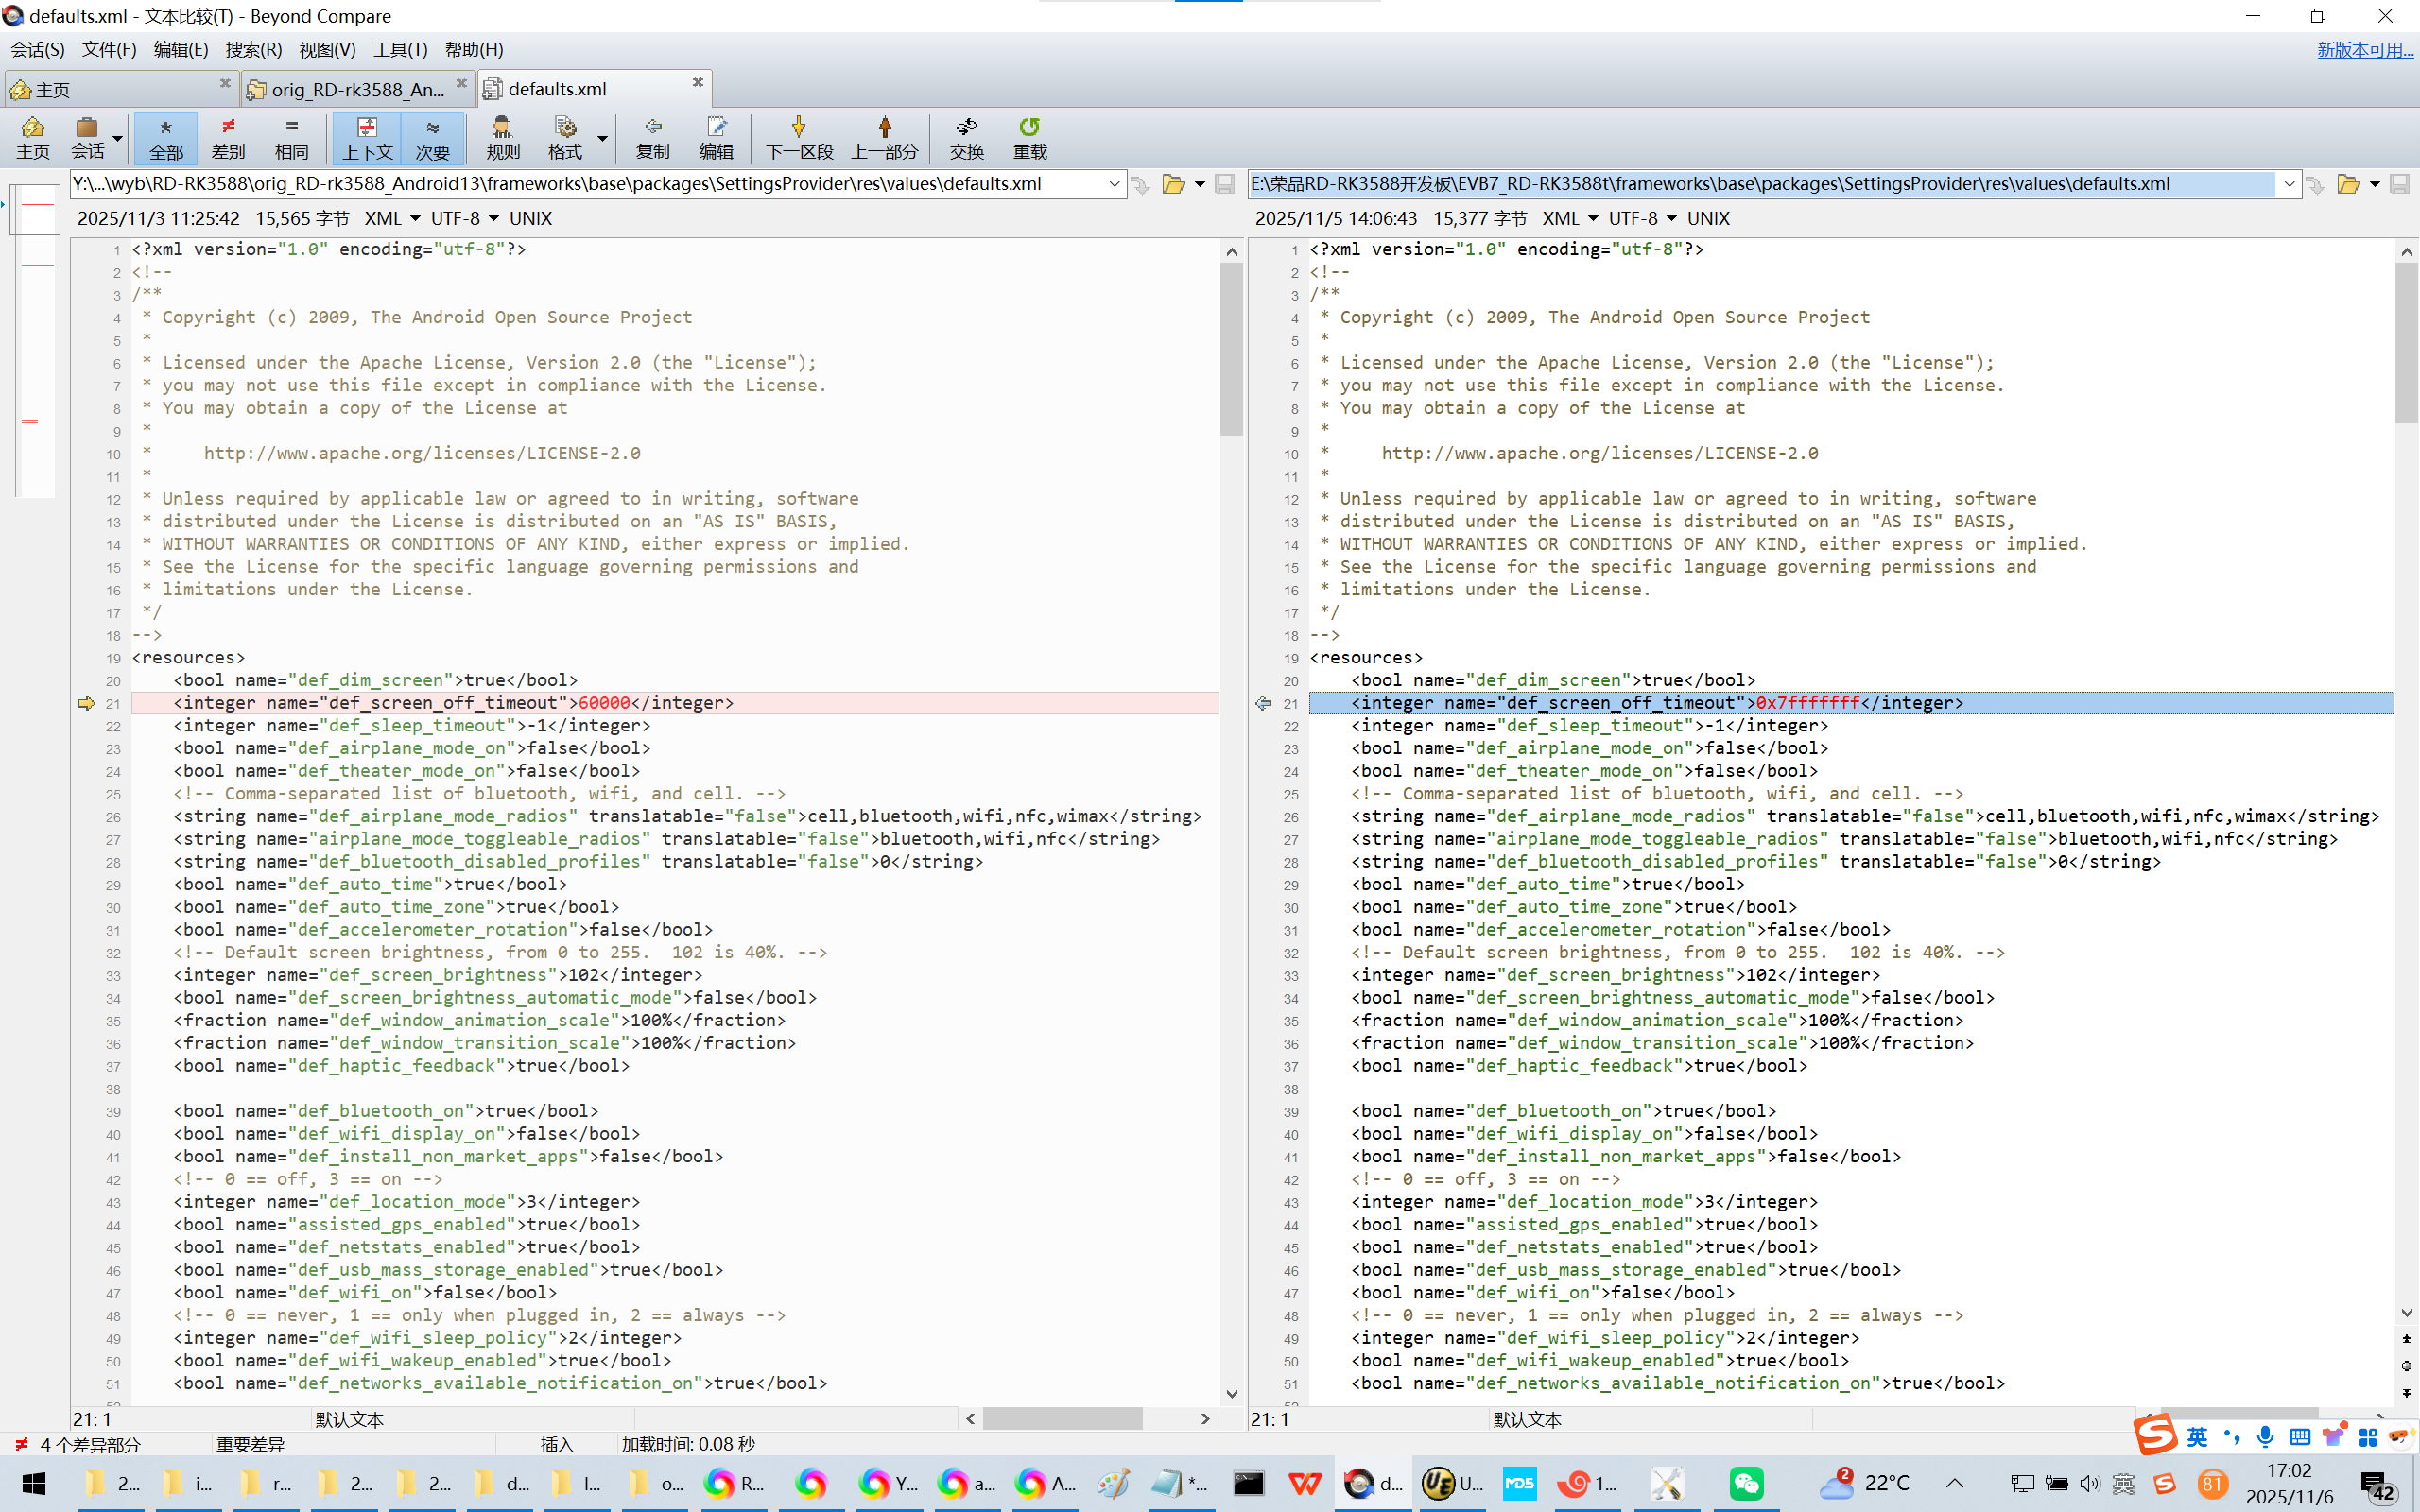The width and height of the screenshot is (2420, 1512).
Task: Open the Sessions (会话) toolbar icon
Action: [87, 137]
